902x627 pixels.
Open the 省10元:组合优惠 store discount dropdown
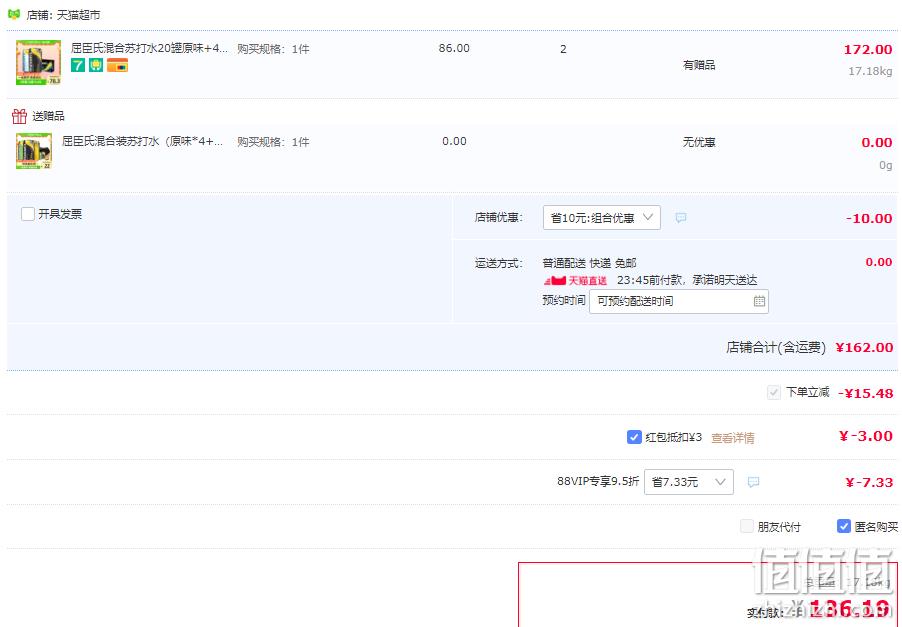[x=601, y=217]
